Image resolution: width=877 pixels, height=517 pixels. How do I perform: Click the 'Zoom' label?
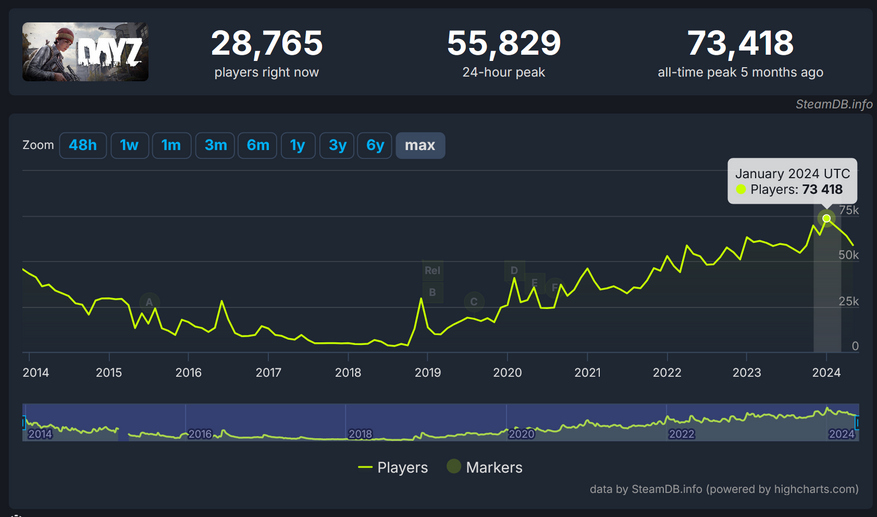[38, 145]
